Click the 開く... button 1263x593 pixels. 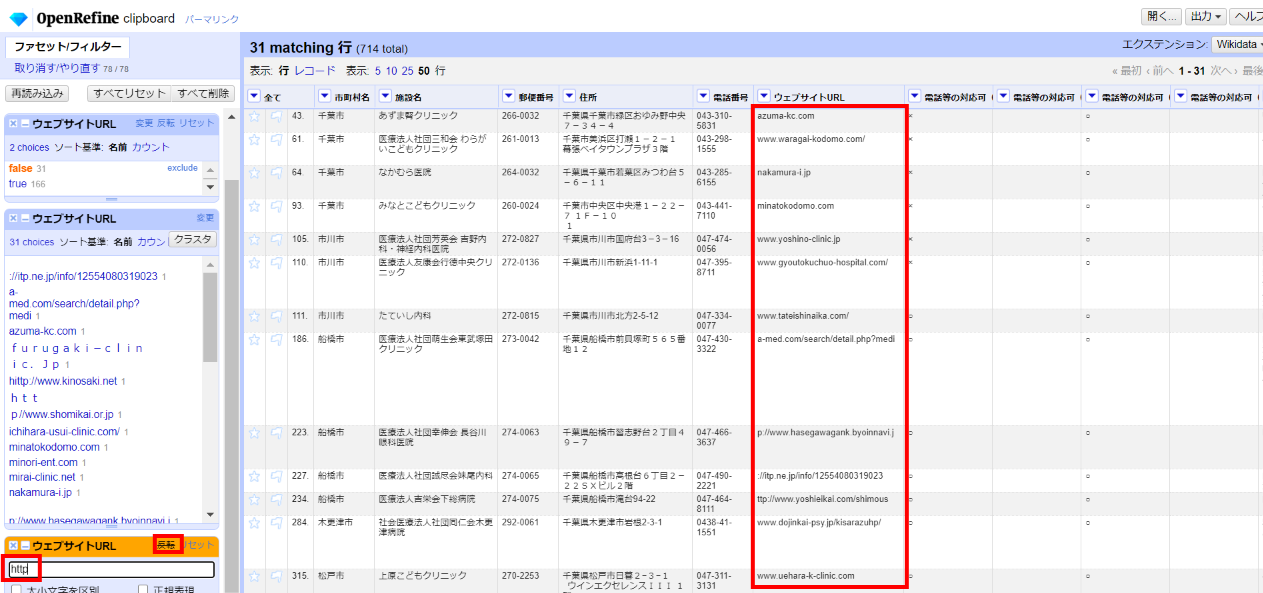click(x=1161, y=16)
